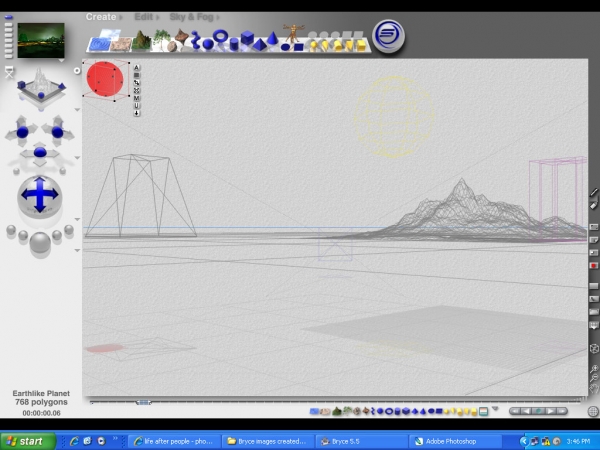The image size is (600, 450).
Task: Click the lower-center camera cross control
Action: 40,153
